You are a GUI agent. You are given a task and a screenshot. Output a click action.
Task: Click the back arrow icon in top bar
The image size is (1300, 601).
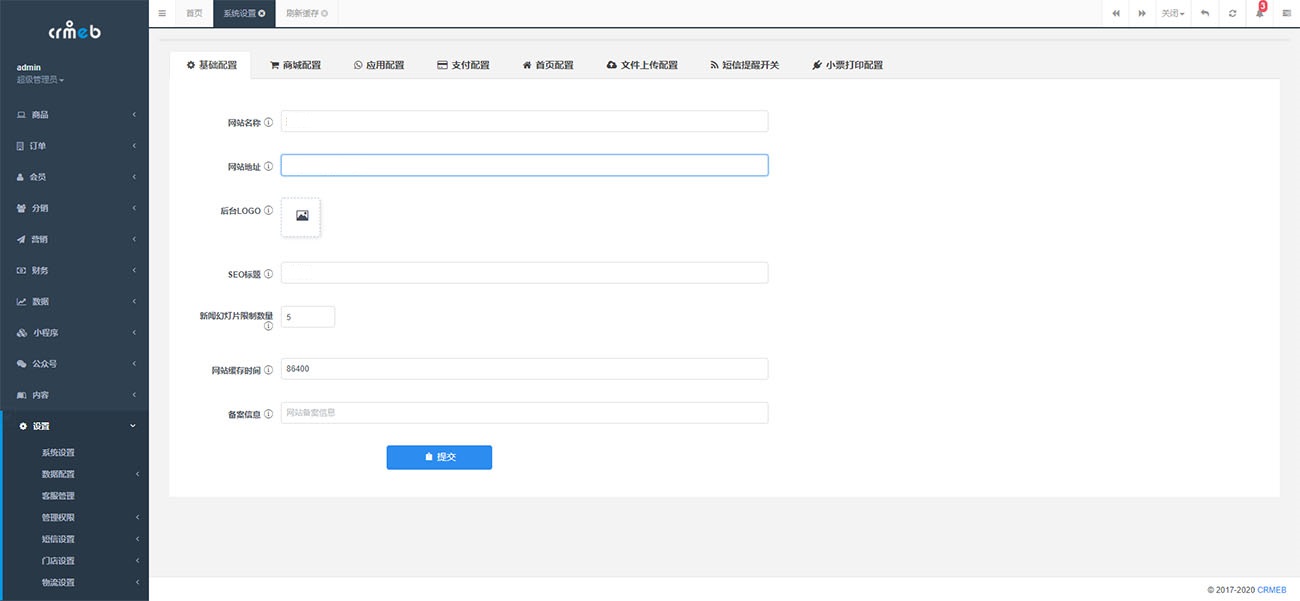click(x=1205, y=13)
